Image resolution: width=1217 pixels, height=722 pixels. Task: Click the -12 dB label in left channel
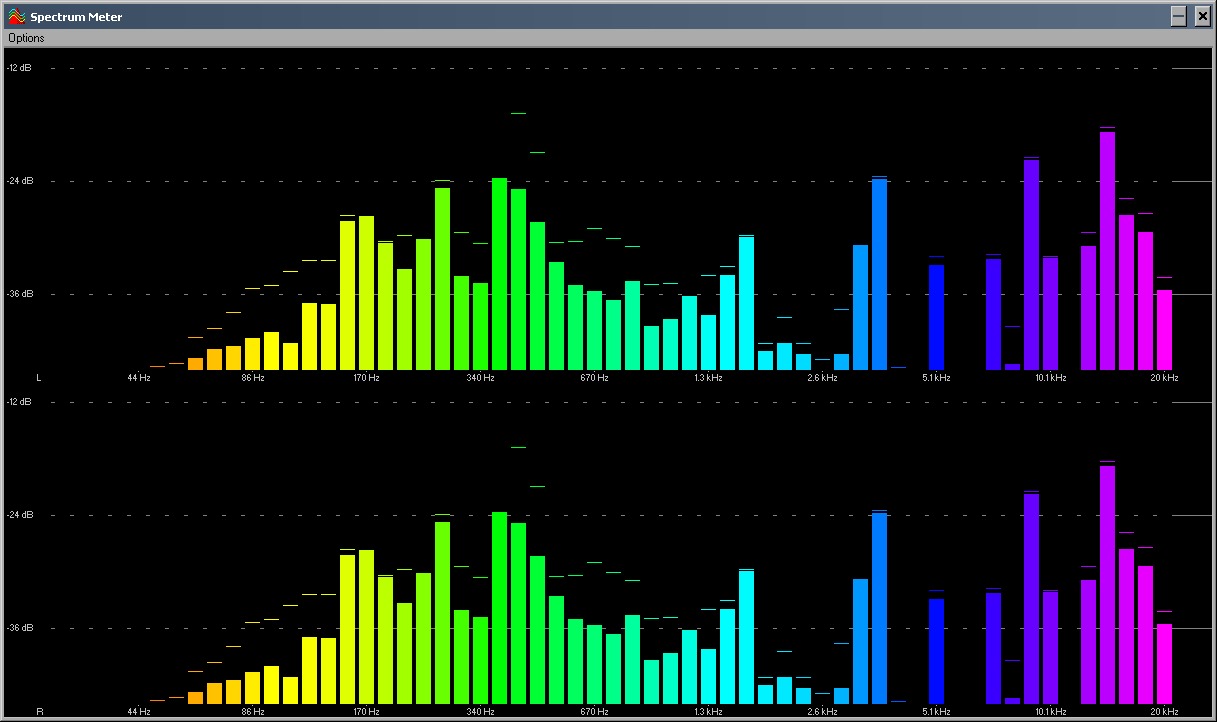click(x=19, y=68)
